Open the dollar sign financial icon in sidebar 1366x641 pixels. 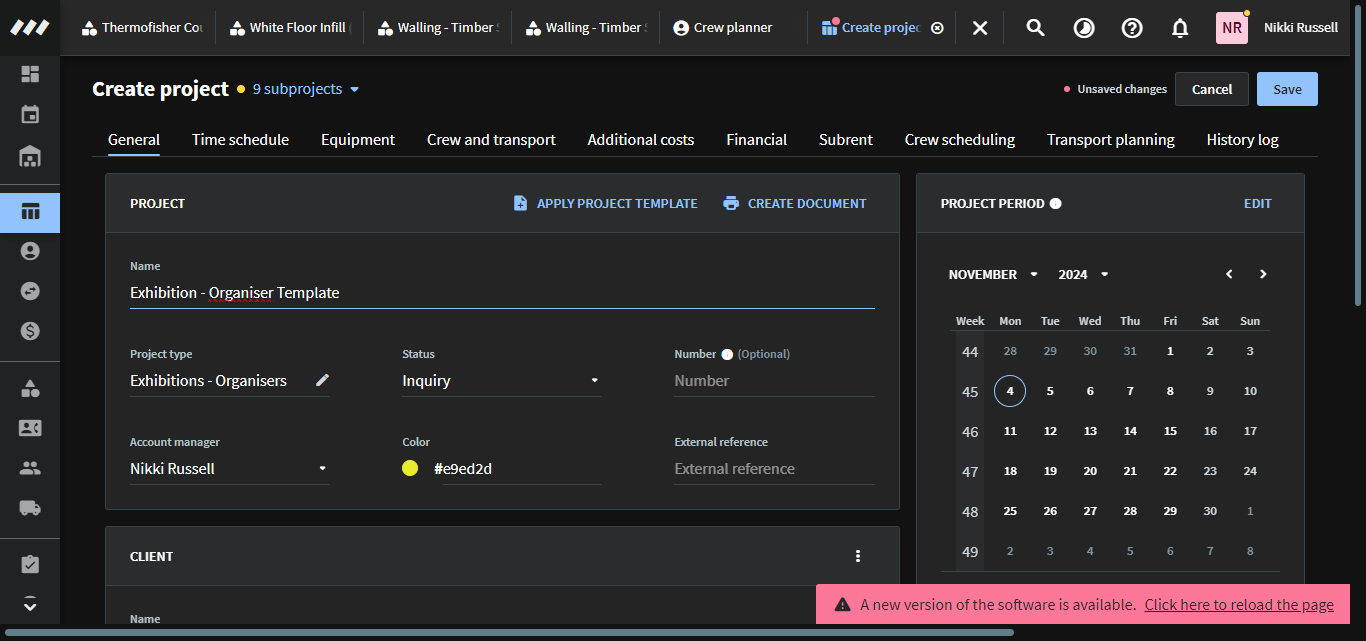[30, 331]
